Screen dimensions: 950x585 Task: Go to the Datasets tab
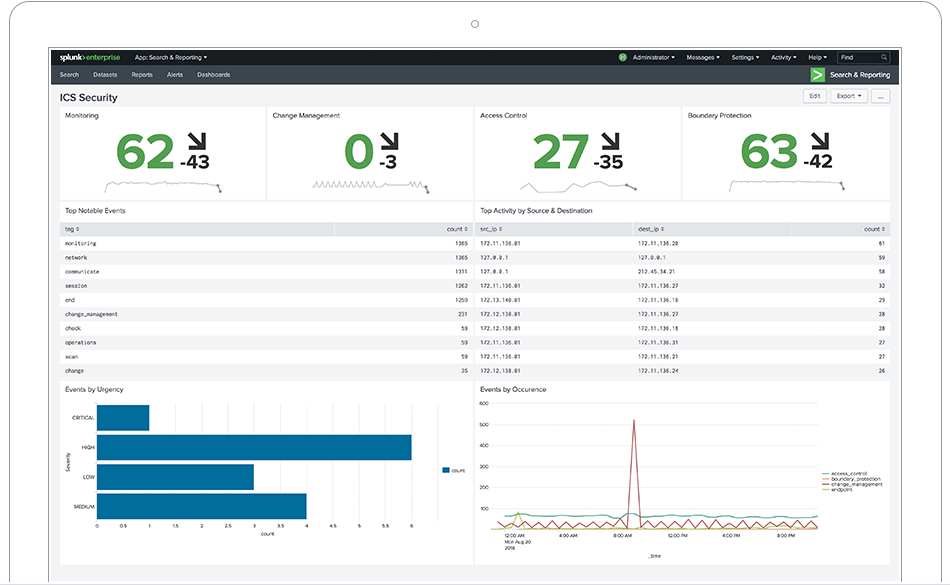105,75
